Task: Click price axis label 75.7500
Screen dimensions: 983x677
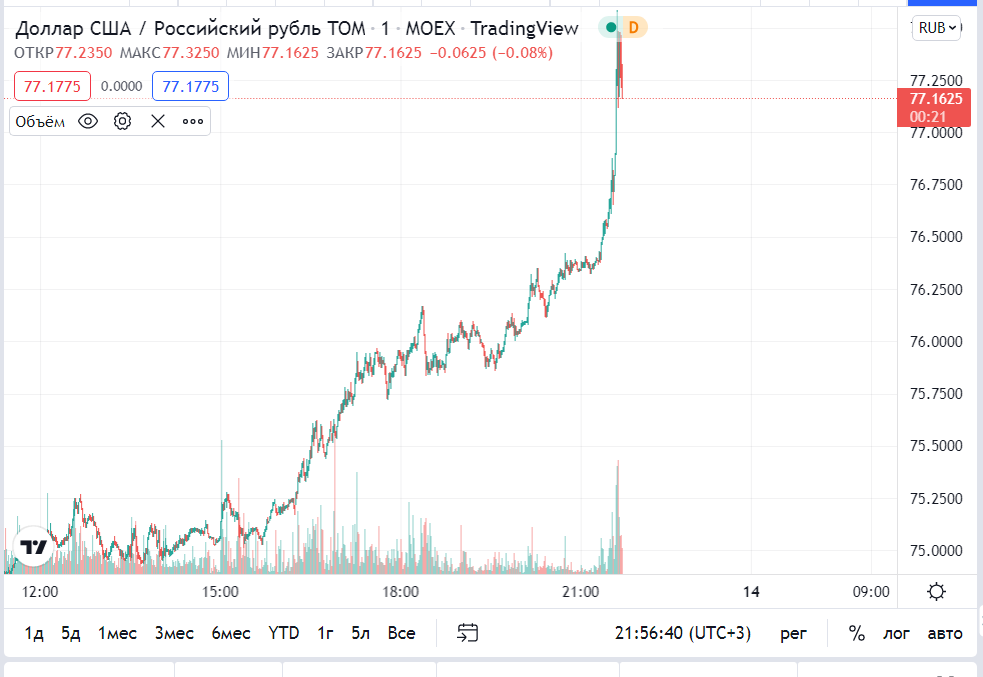Action: point(936,394)
